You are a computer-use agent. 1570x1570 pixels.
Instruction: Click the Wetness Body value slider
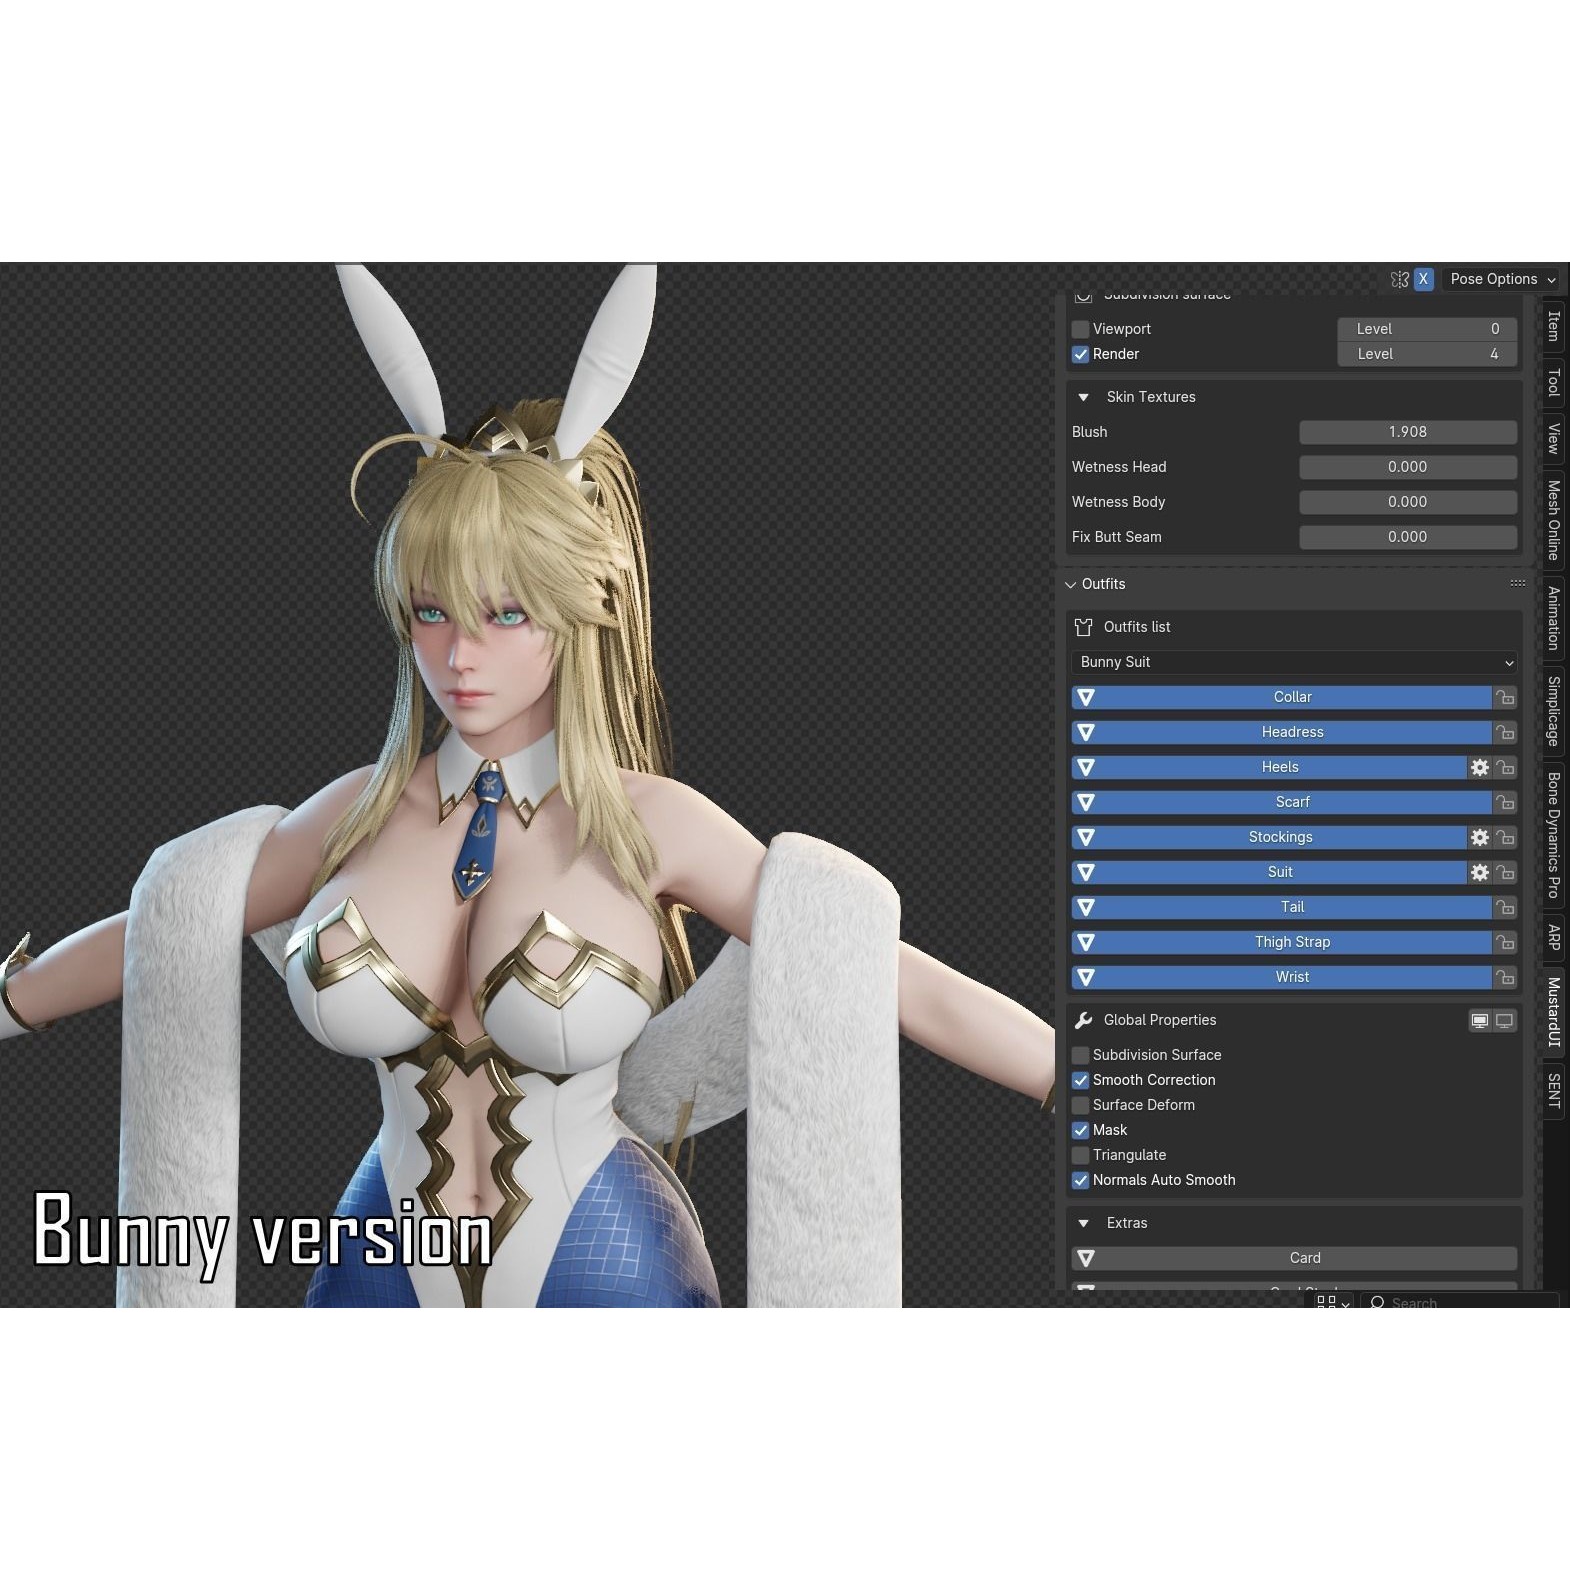coord(1408,502)
